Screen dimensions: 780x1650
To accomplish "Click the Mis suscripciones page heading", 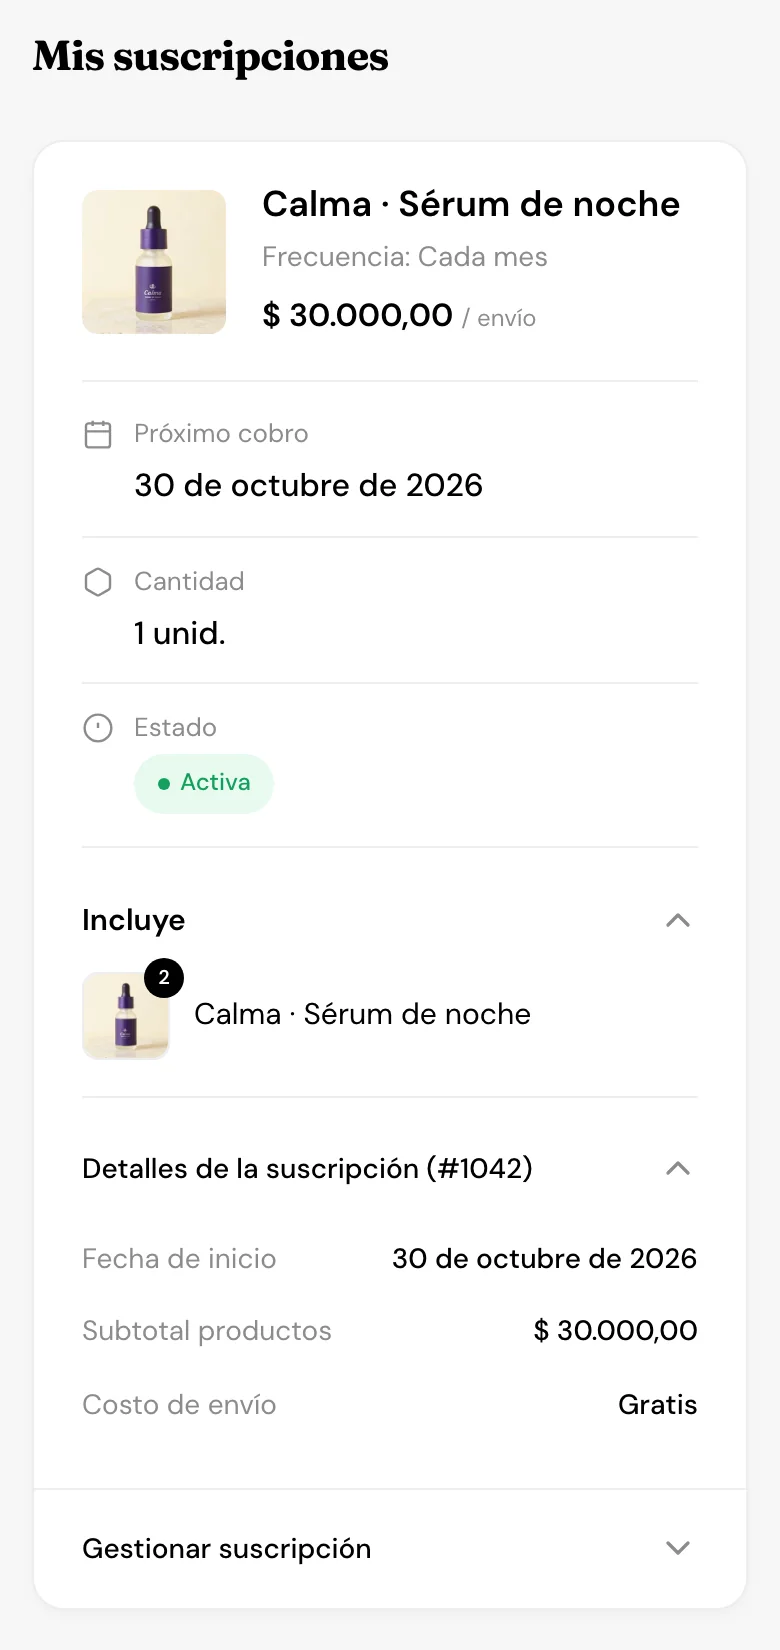I will click(x=211, y=56).
